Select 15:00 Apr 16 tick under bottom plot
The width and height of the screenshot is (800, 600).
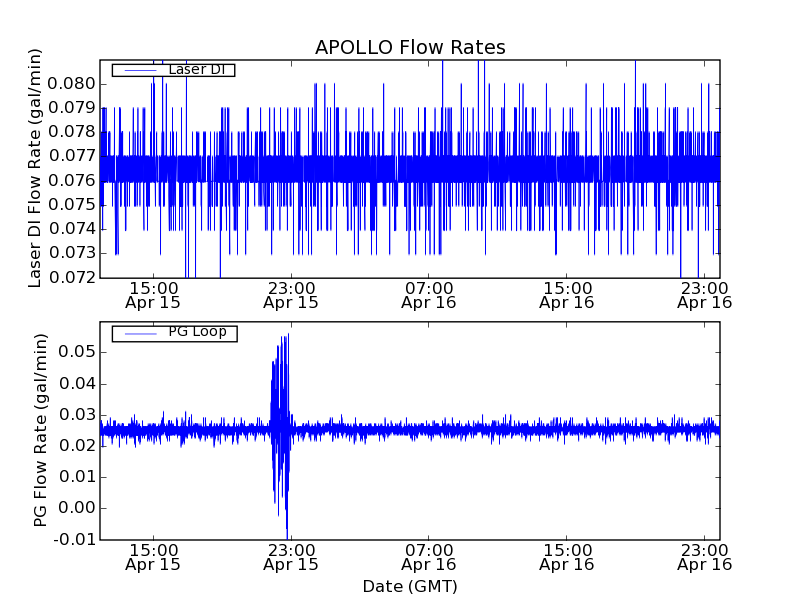[x=567, y=557]
